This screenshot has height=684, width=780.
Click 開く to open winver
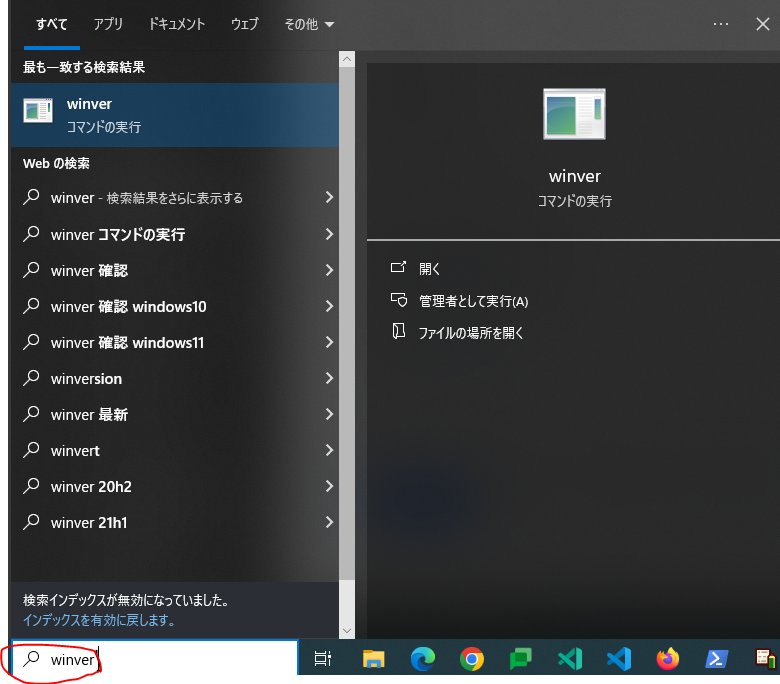[429, 269]
